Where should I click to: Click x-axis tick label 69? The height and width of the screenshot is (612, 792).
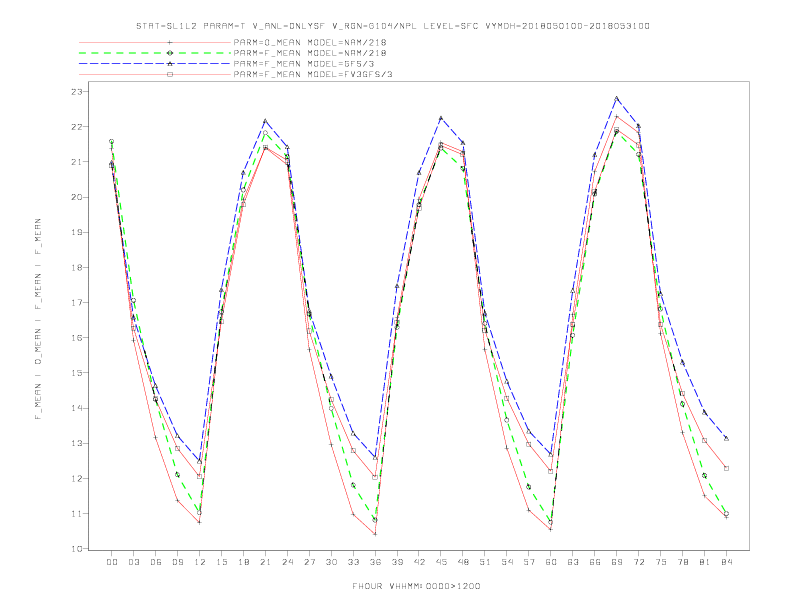(617, 562)
